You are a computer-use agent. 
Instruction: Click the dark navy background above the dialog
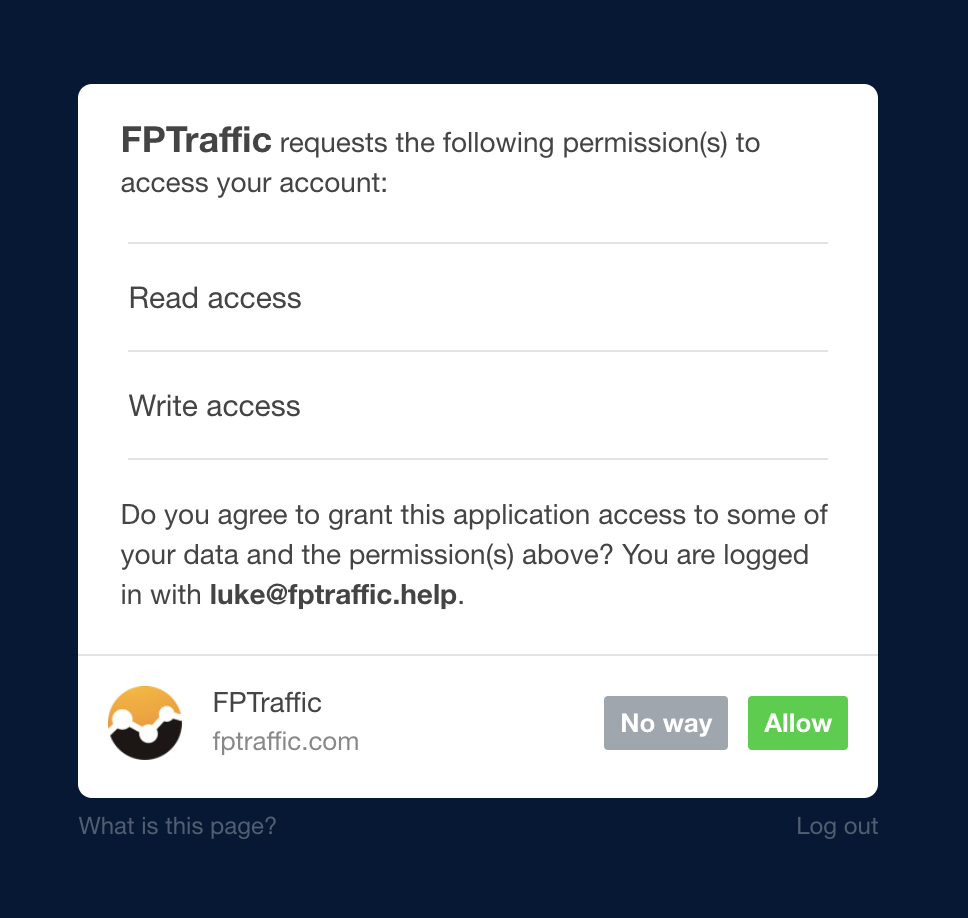(x=484, y=41)
